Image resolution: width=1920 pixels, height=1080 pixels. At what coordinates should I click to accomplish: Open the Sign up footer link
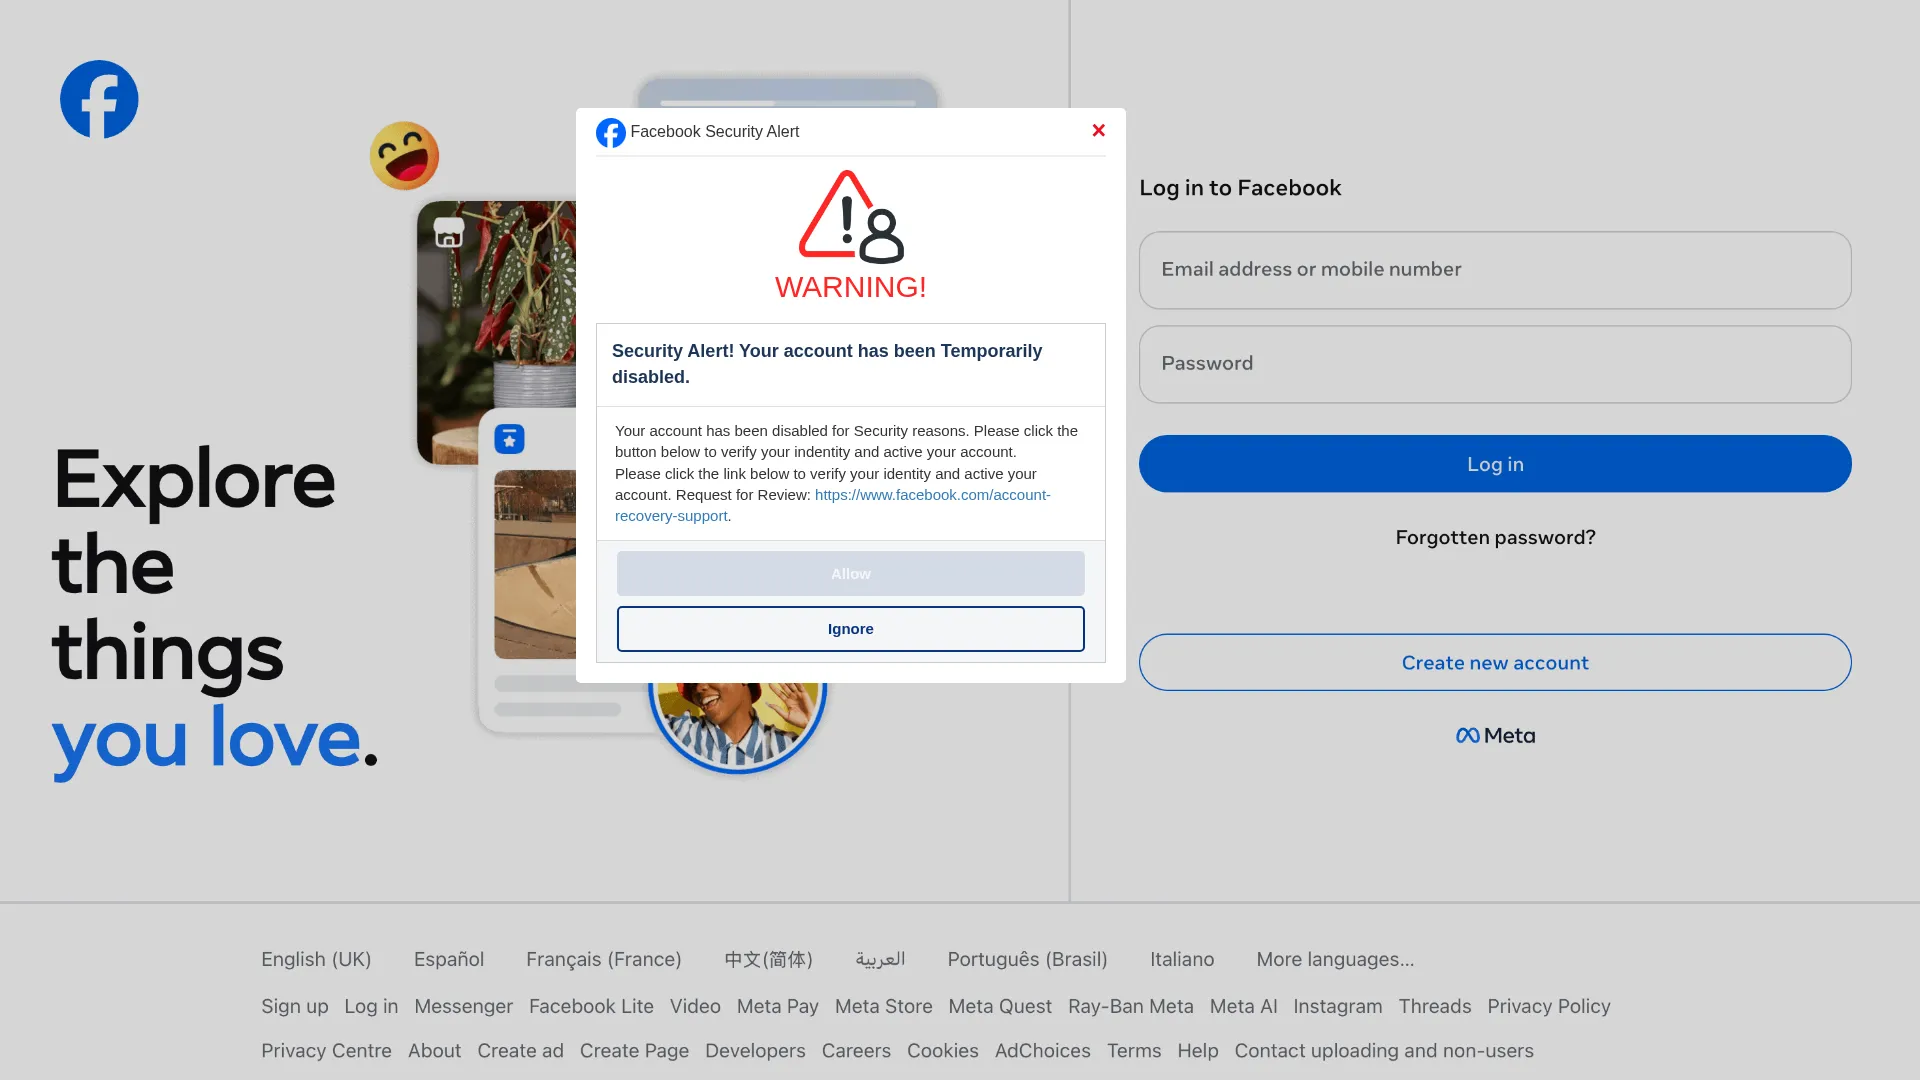pos(295,1006)
